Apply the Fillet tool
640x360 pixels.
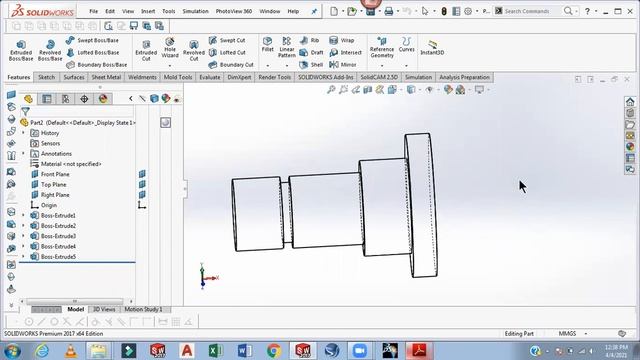point(267,44)
